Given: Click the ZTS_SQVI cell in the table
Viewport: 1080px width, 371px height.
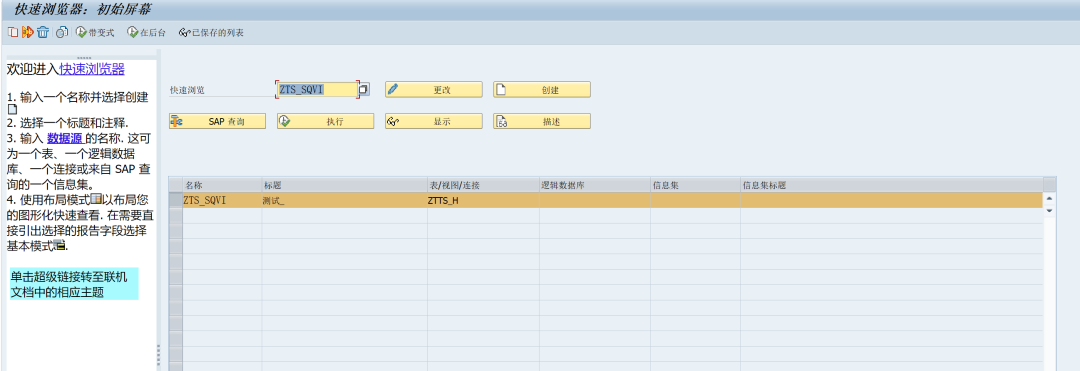Looking at the screenshot, I should [x=222, y=200].
